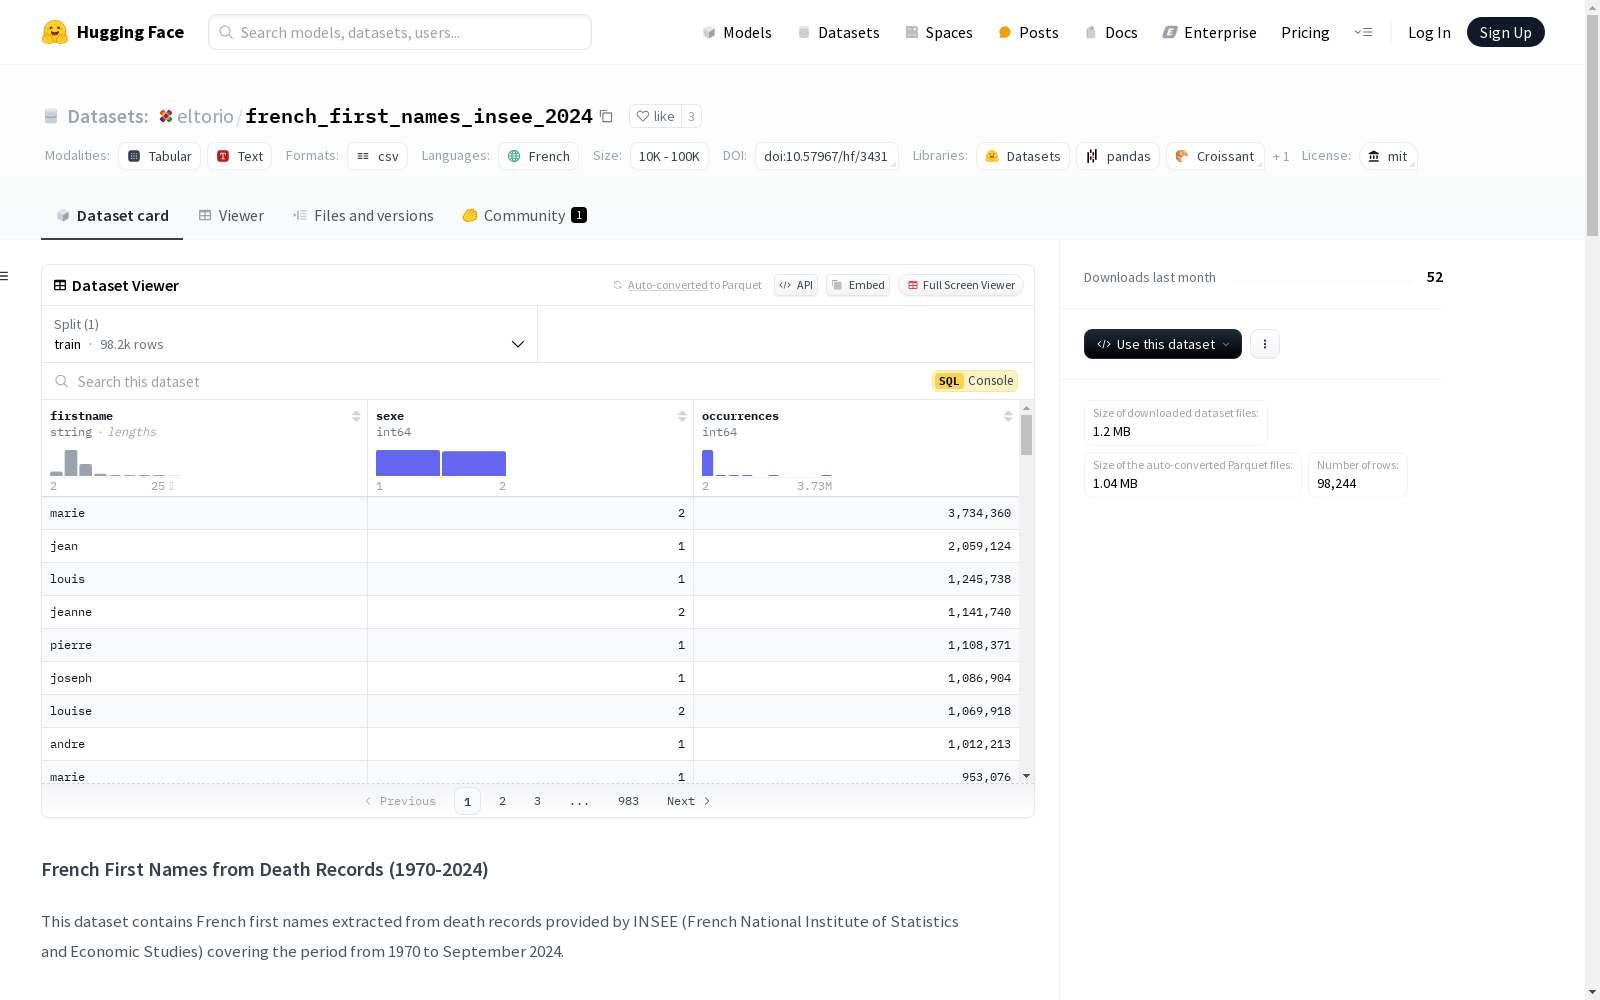
Task: Open the more navigation menu icon
Action: point(1364,32)
